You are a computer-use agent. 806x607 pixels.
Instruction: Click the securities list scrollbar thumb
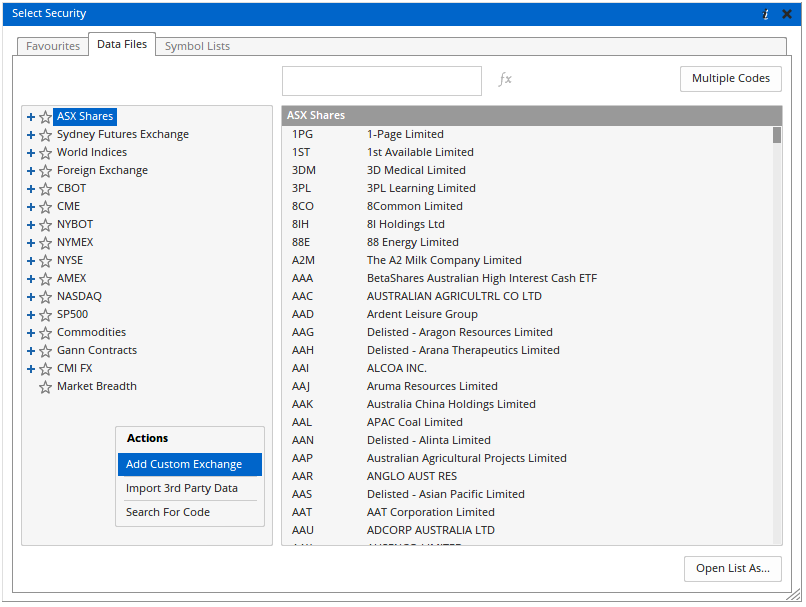777,135
